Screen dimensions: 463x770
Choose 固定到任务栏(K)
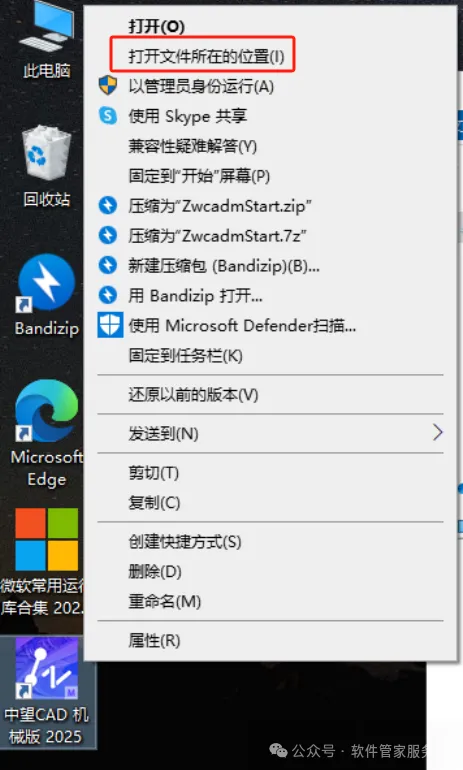tap(186, 355)
